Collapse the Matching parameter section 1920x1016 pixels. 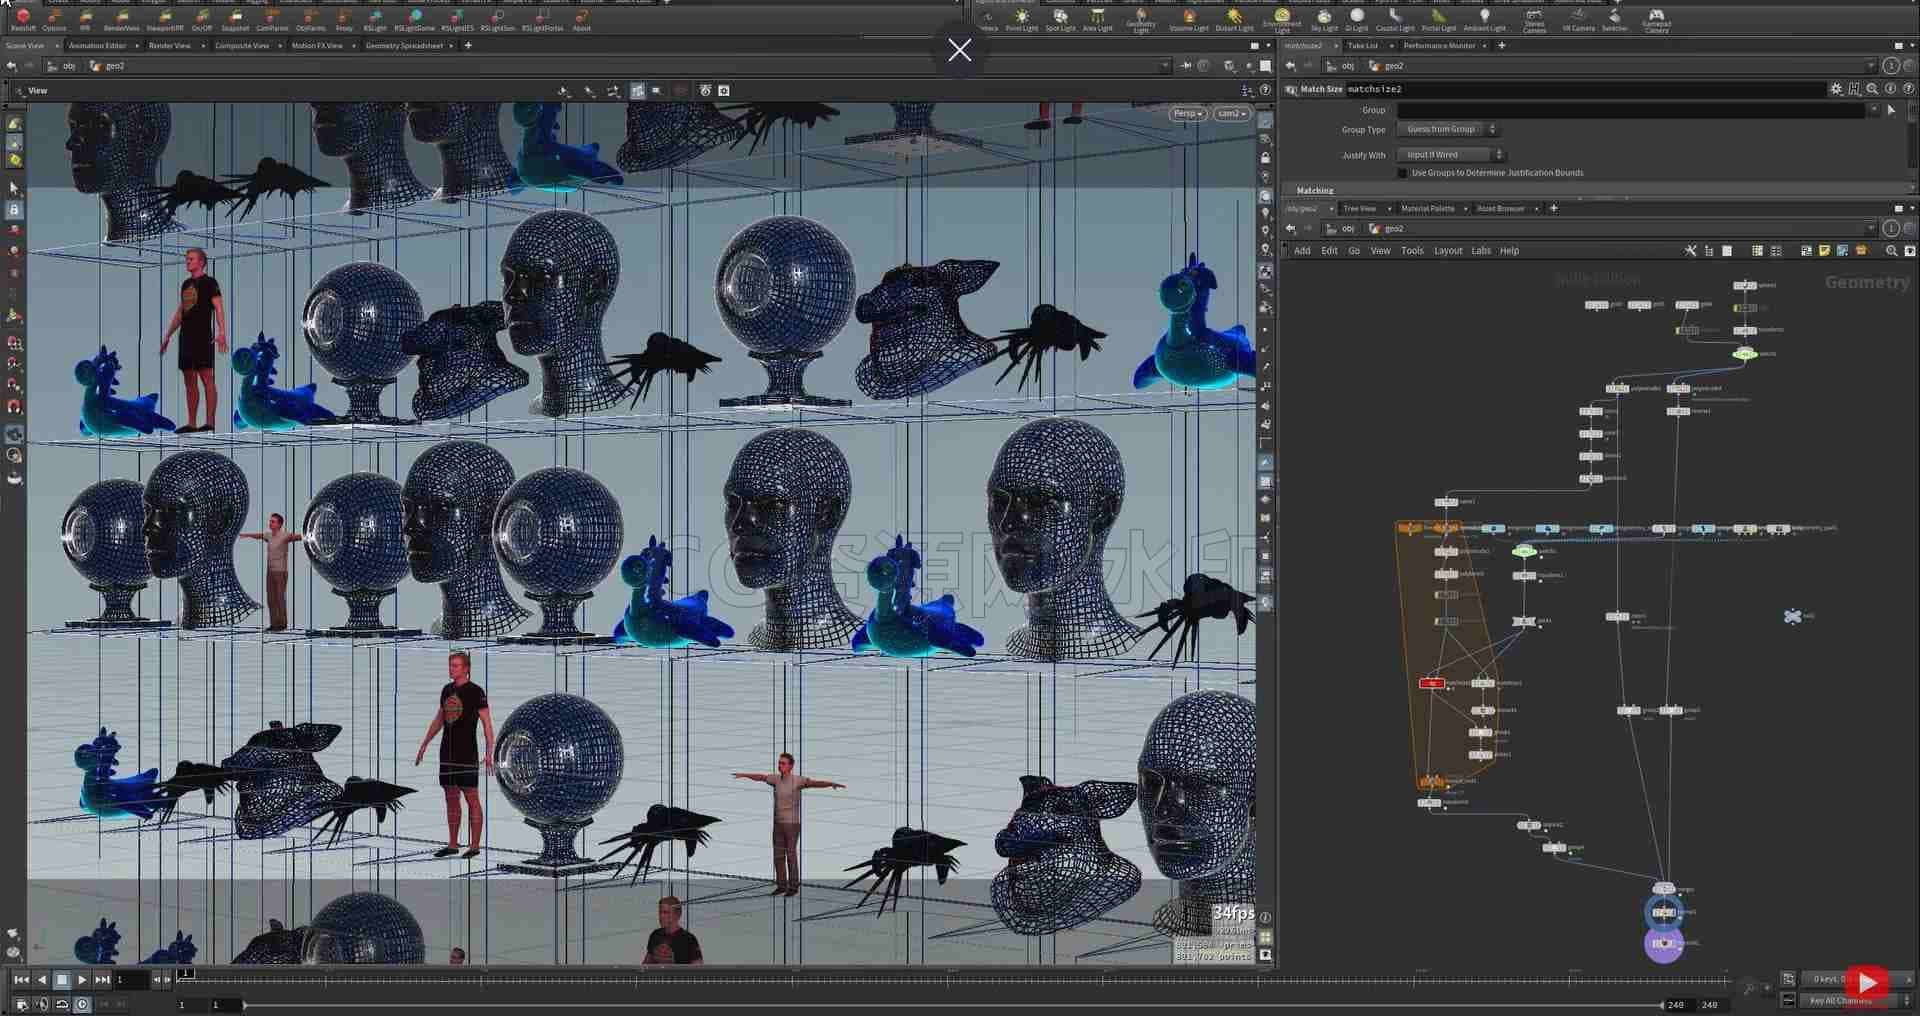coord(1315,190)
